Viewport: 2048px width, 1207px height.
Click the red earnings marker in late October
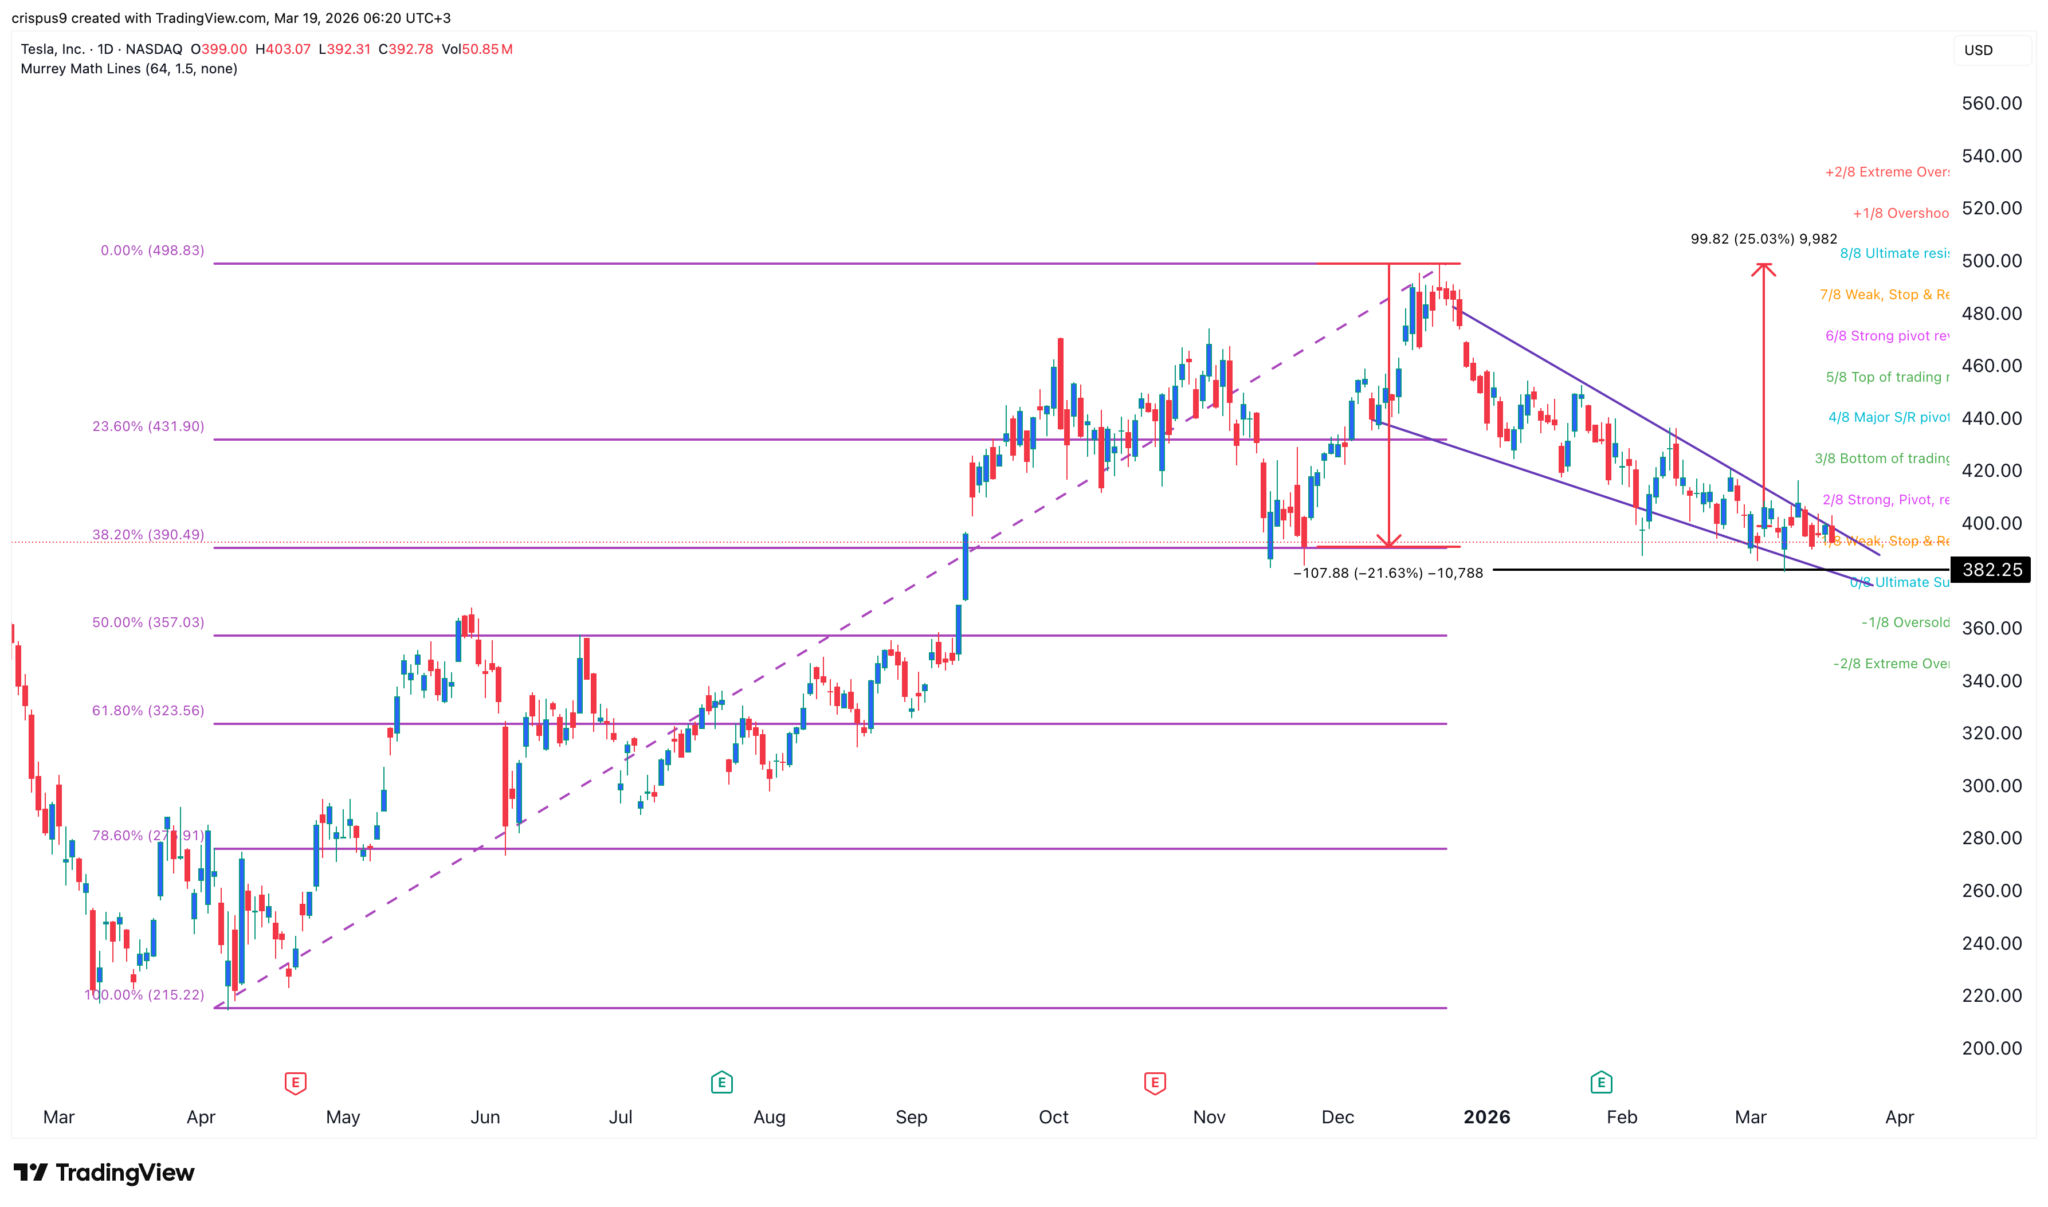pyautogui.click(x=1155, y=1082)
